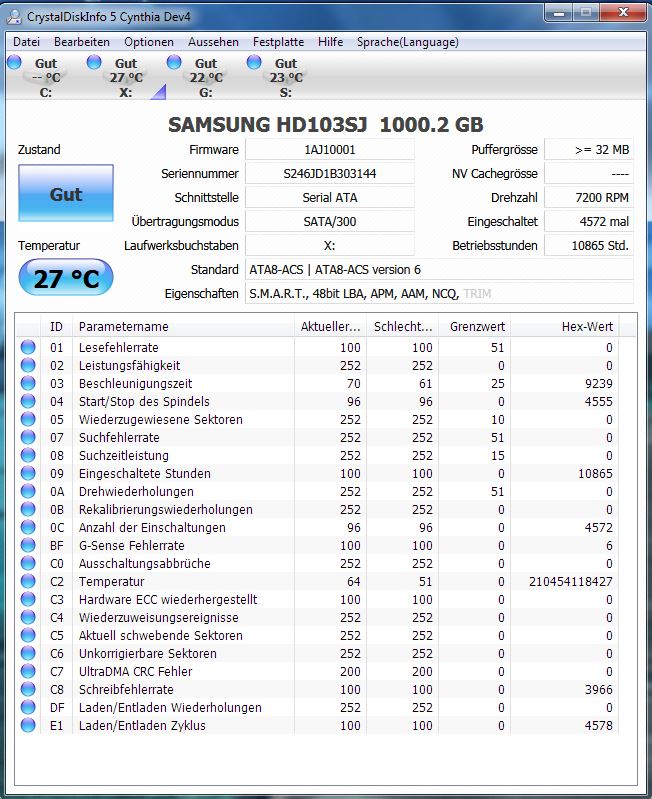Click the Drehzahl value 7200 RPM
The width and height of the screenshot is (652, 799).
pyautogui.click(x=589, y=197)
